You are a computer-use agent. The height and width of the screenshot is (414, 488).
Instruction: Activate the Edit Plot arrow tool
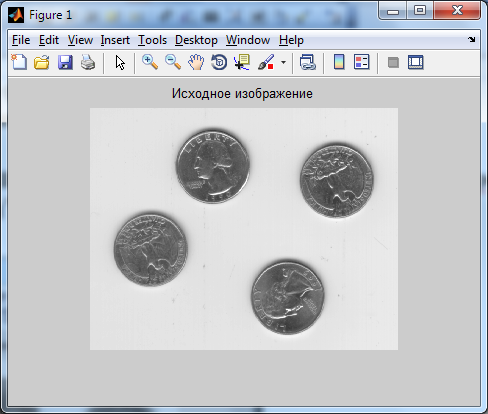[x=120, y=62]
